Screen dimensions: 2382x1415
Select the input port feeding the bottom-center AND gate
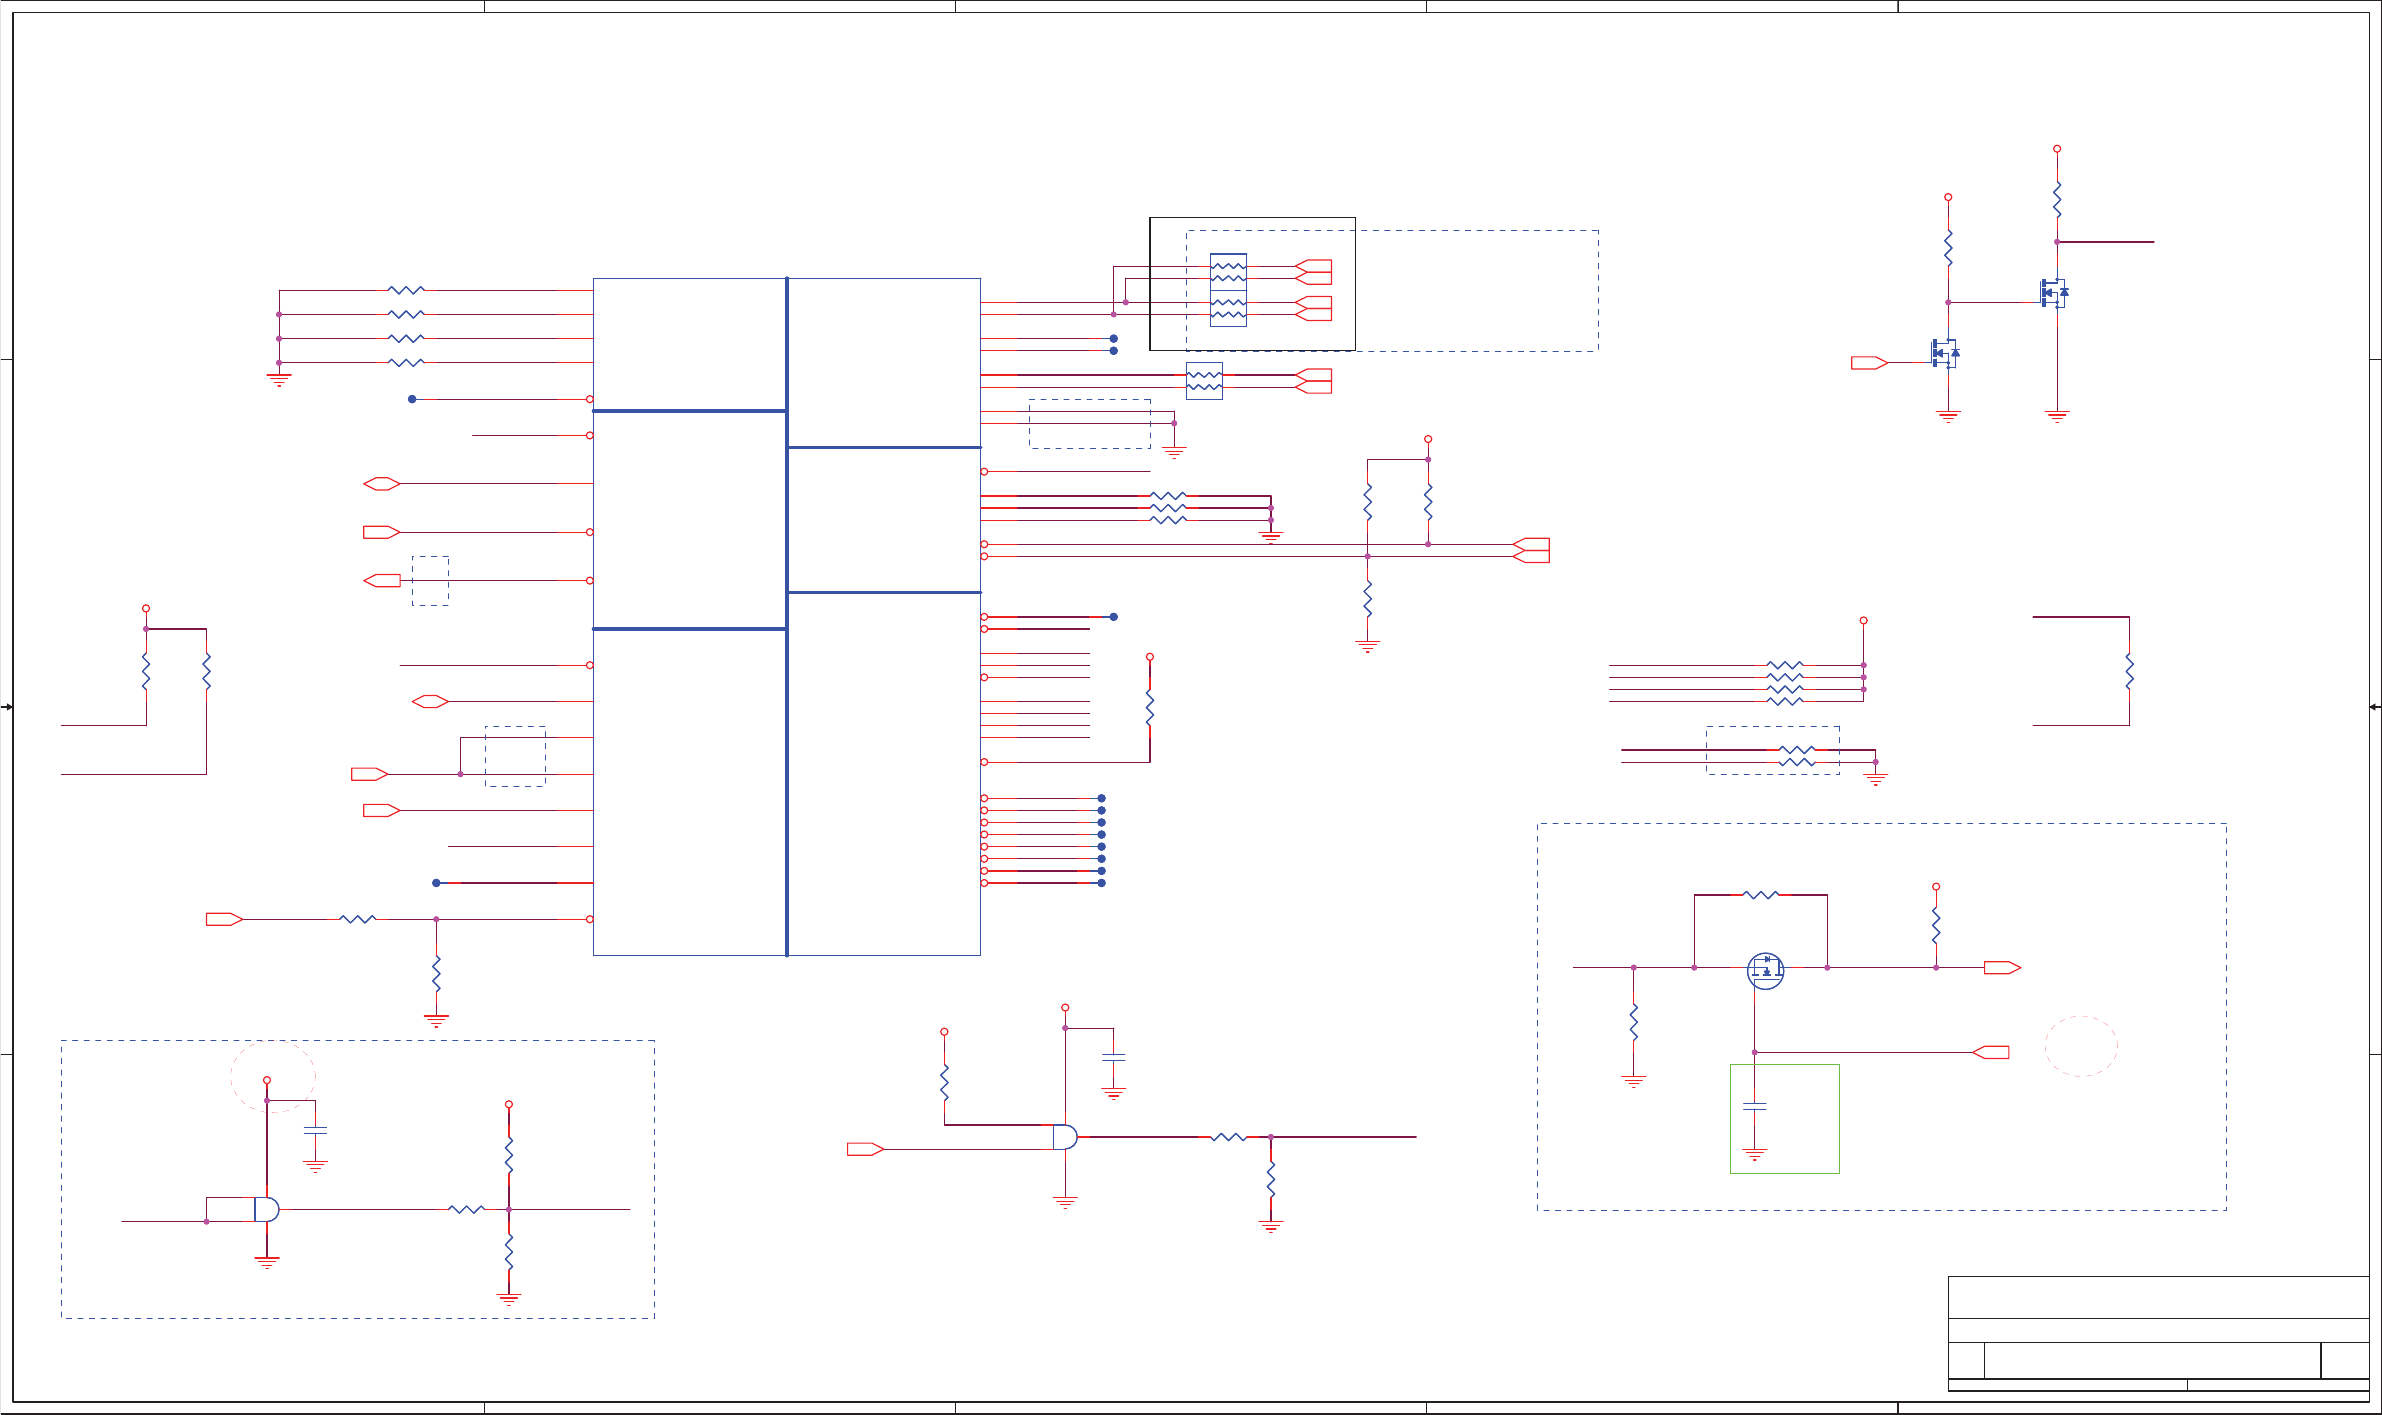coord(865,1149)
